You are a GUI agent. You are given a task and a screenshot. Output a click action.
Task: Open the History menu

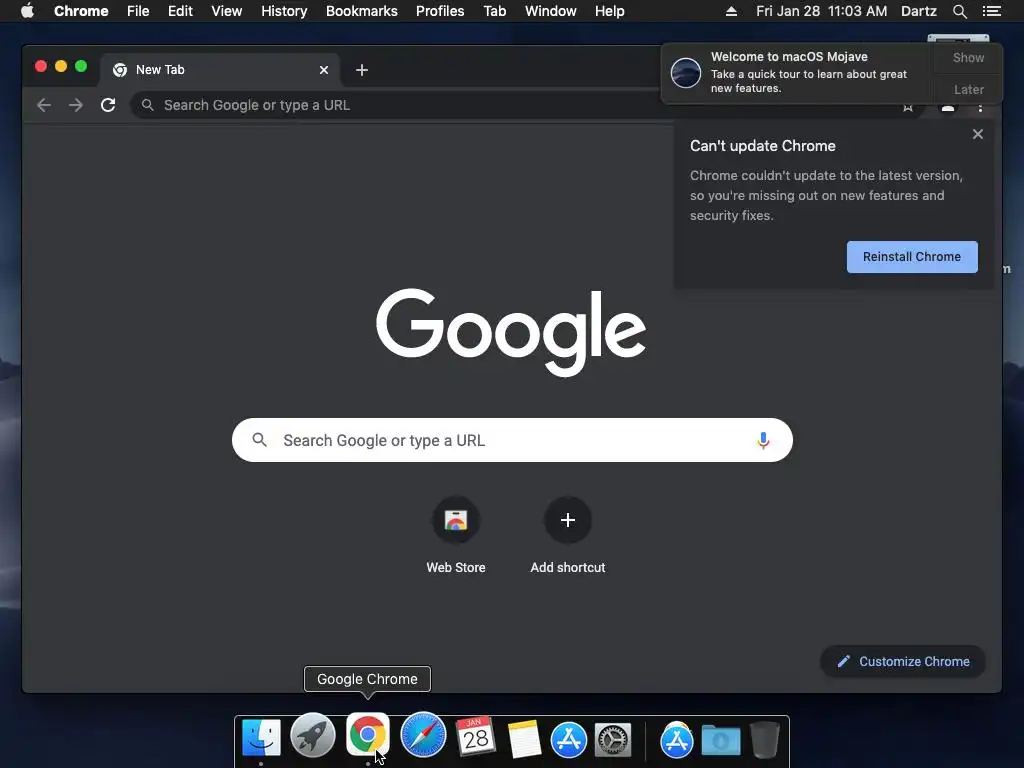point(284,11)
